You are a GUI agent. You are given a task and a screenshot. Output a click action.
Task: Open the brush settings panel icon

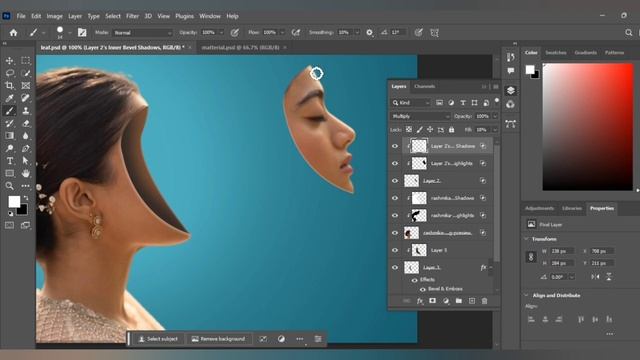(x=82, y=33)
